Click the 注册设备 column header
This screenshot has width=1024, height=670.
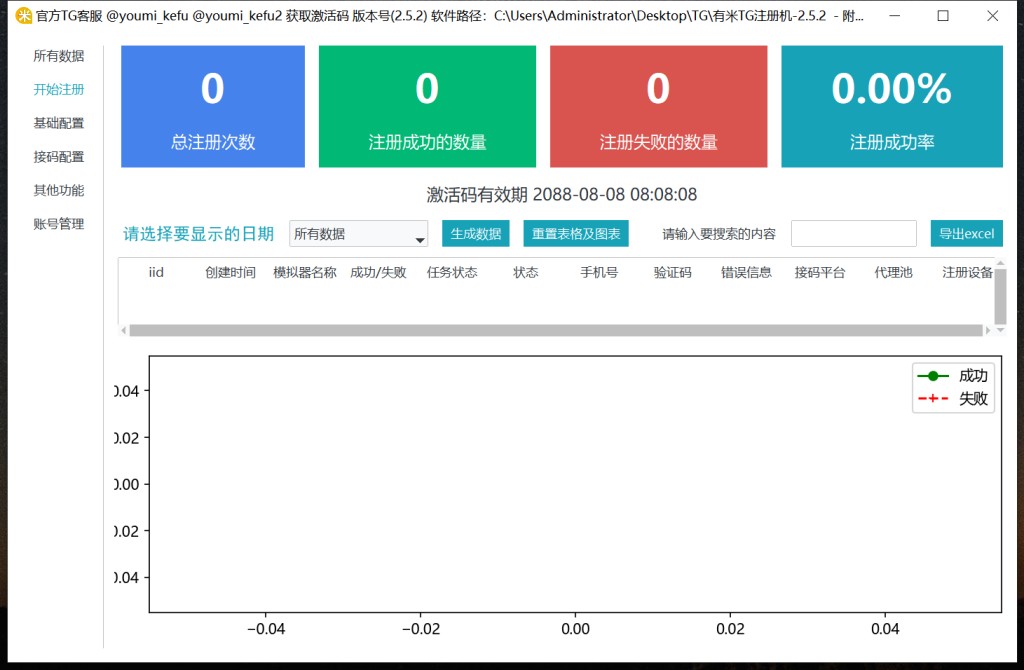(x=967, y=272)
